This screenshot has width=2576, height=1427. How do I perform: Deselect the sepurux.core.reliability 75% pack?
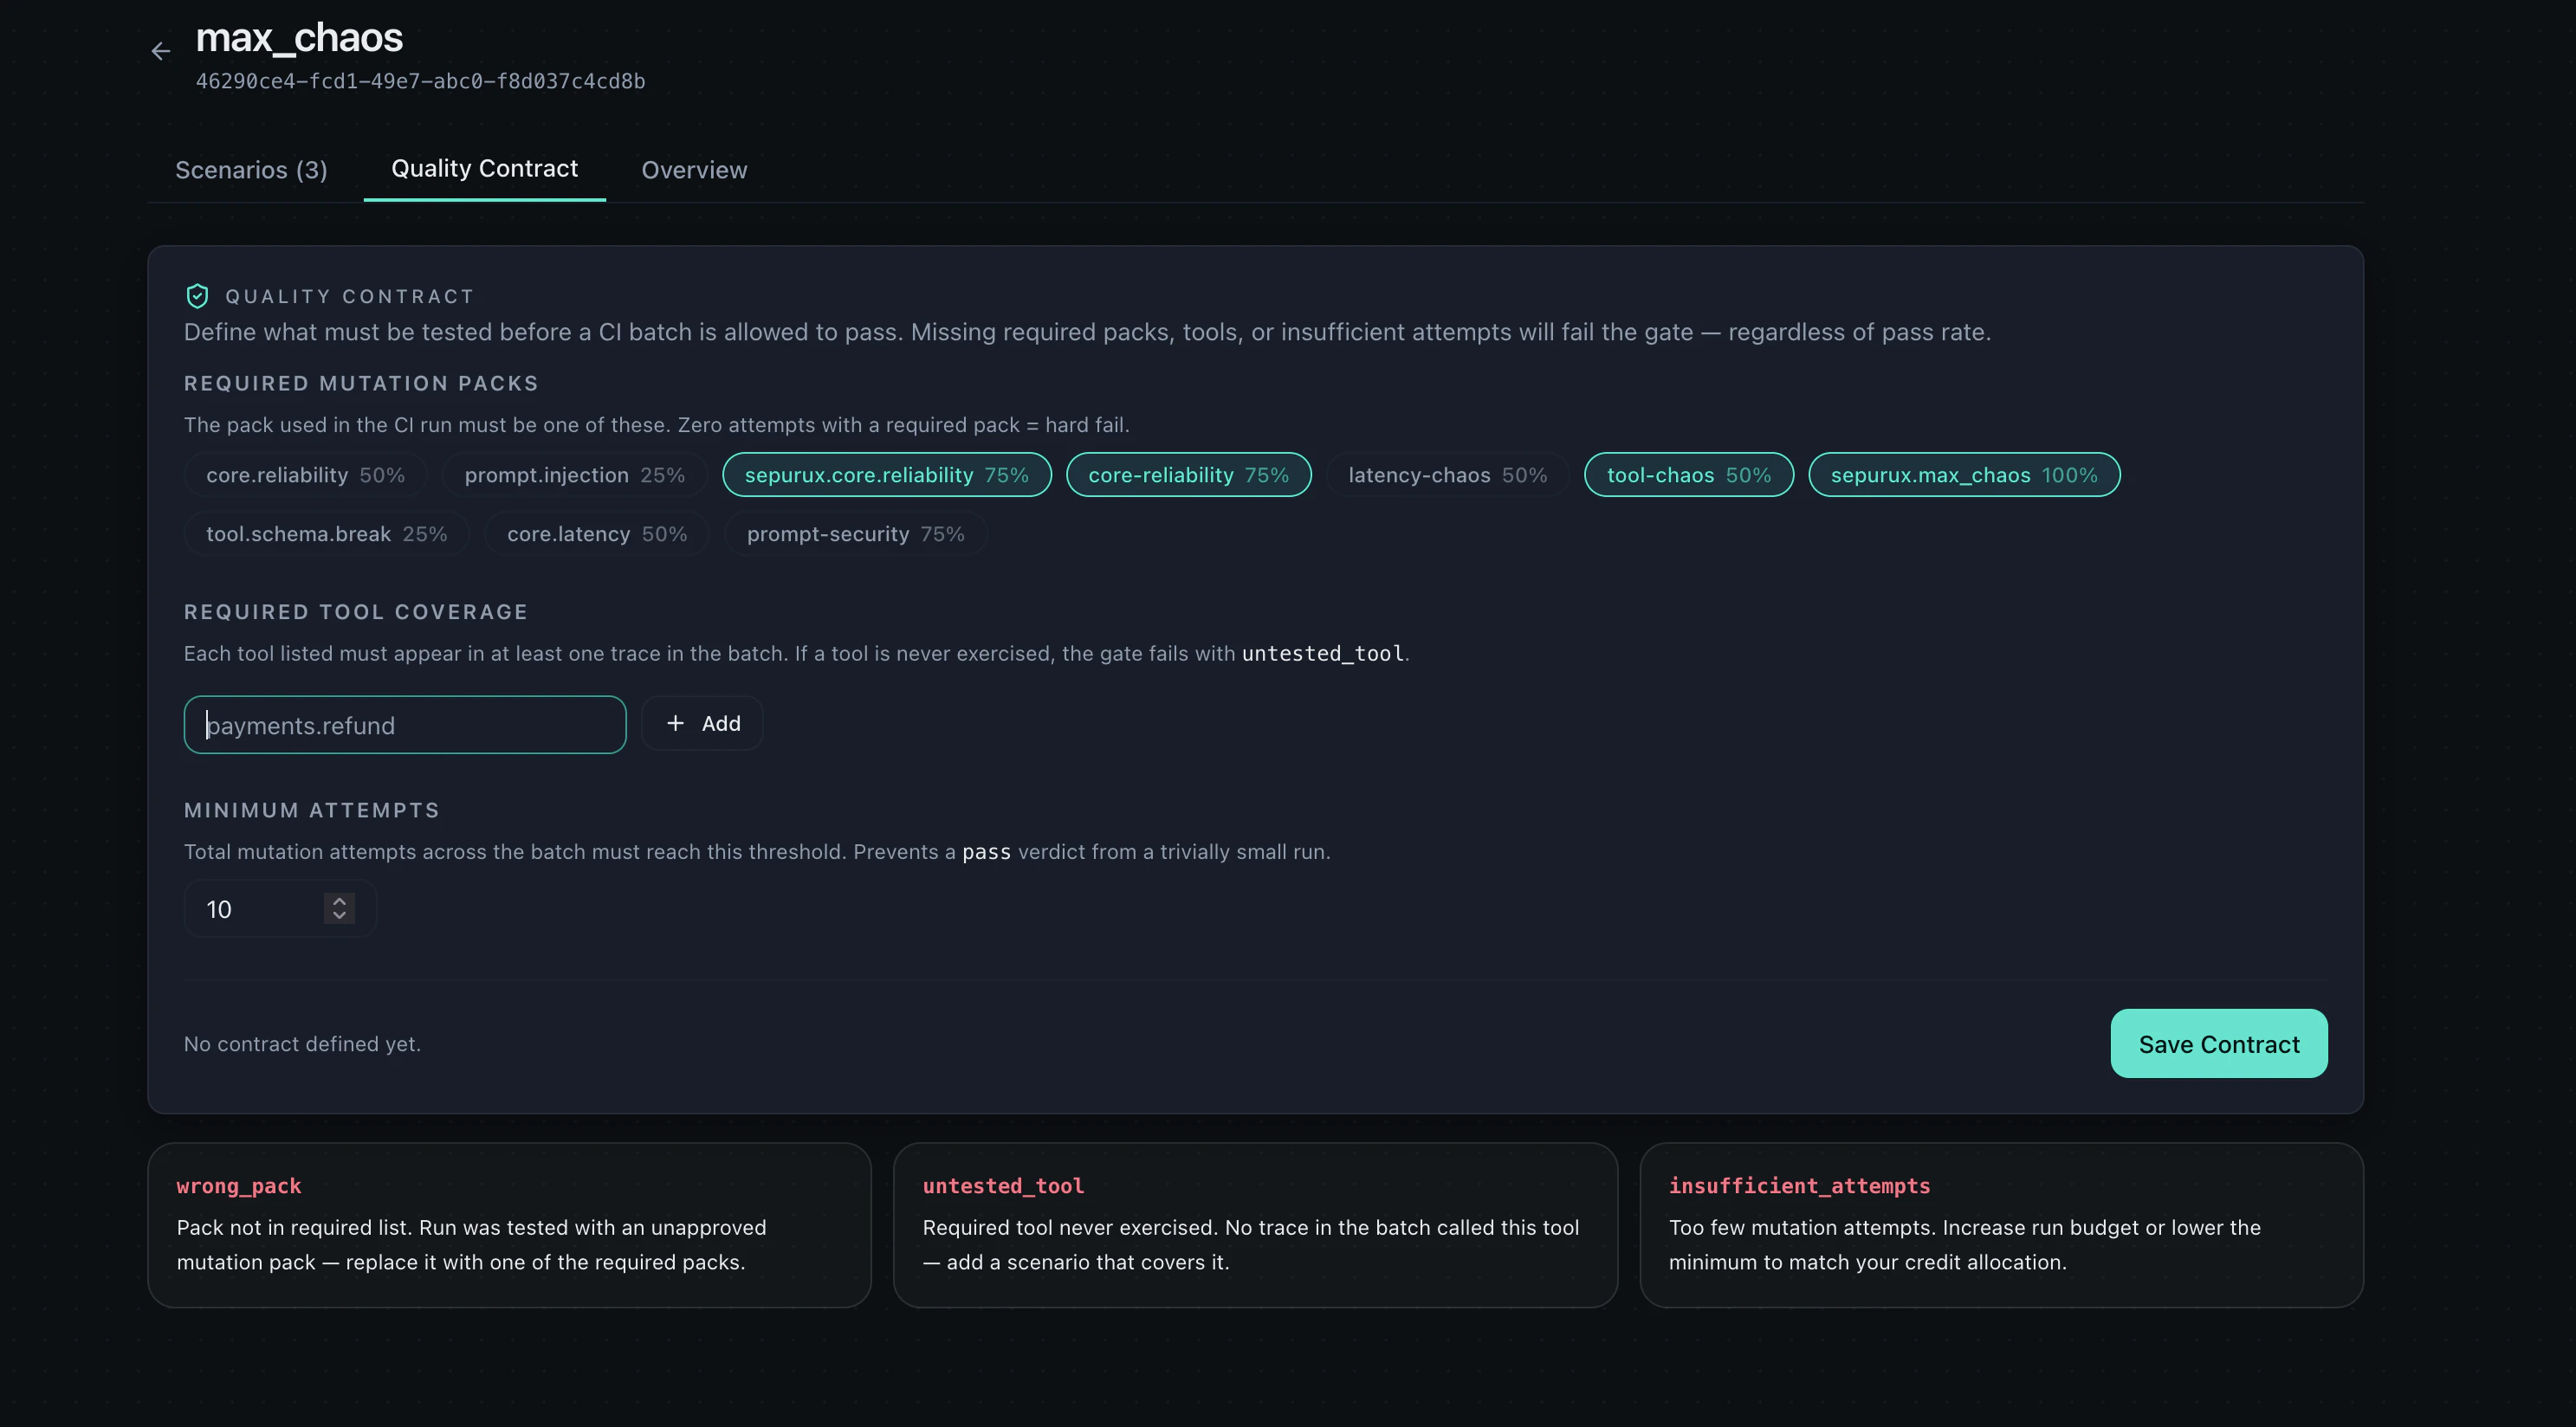pyautogui.click(x=886, y=475)
